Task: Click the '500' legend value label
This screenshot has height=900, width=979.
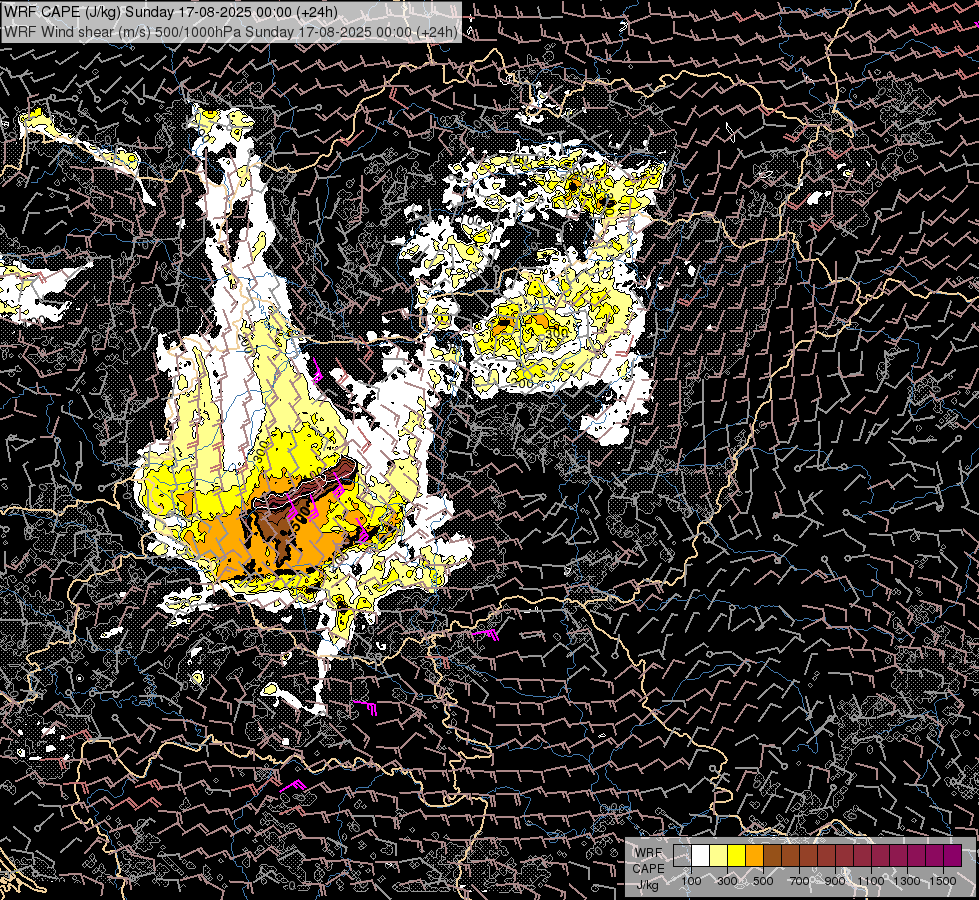Action: click(763, 881)
